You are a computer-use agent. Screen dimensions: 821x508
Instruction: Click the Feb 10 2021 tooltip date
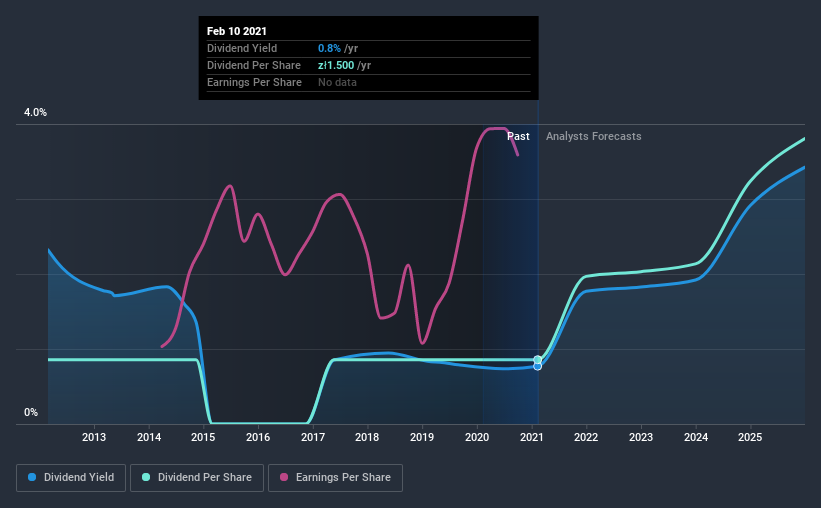pos(237,31)
